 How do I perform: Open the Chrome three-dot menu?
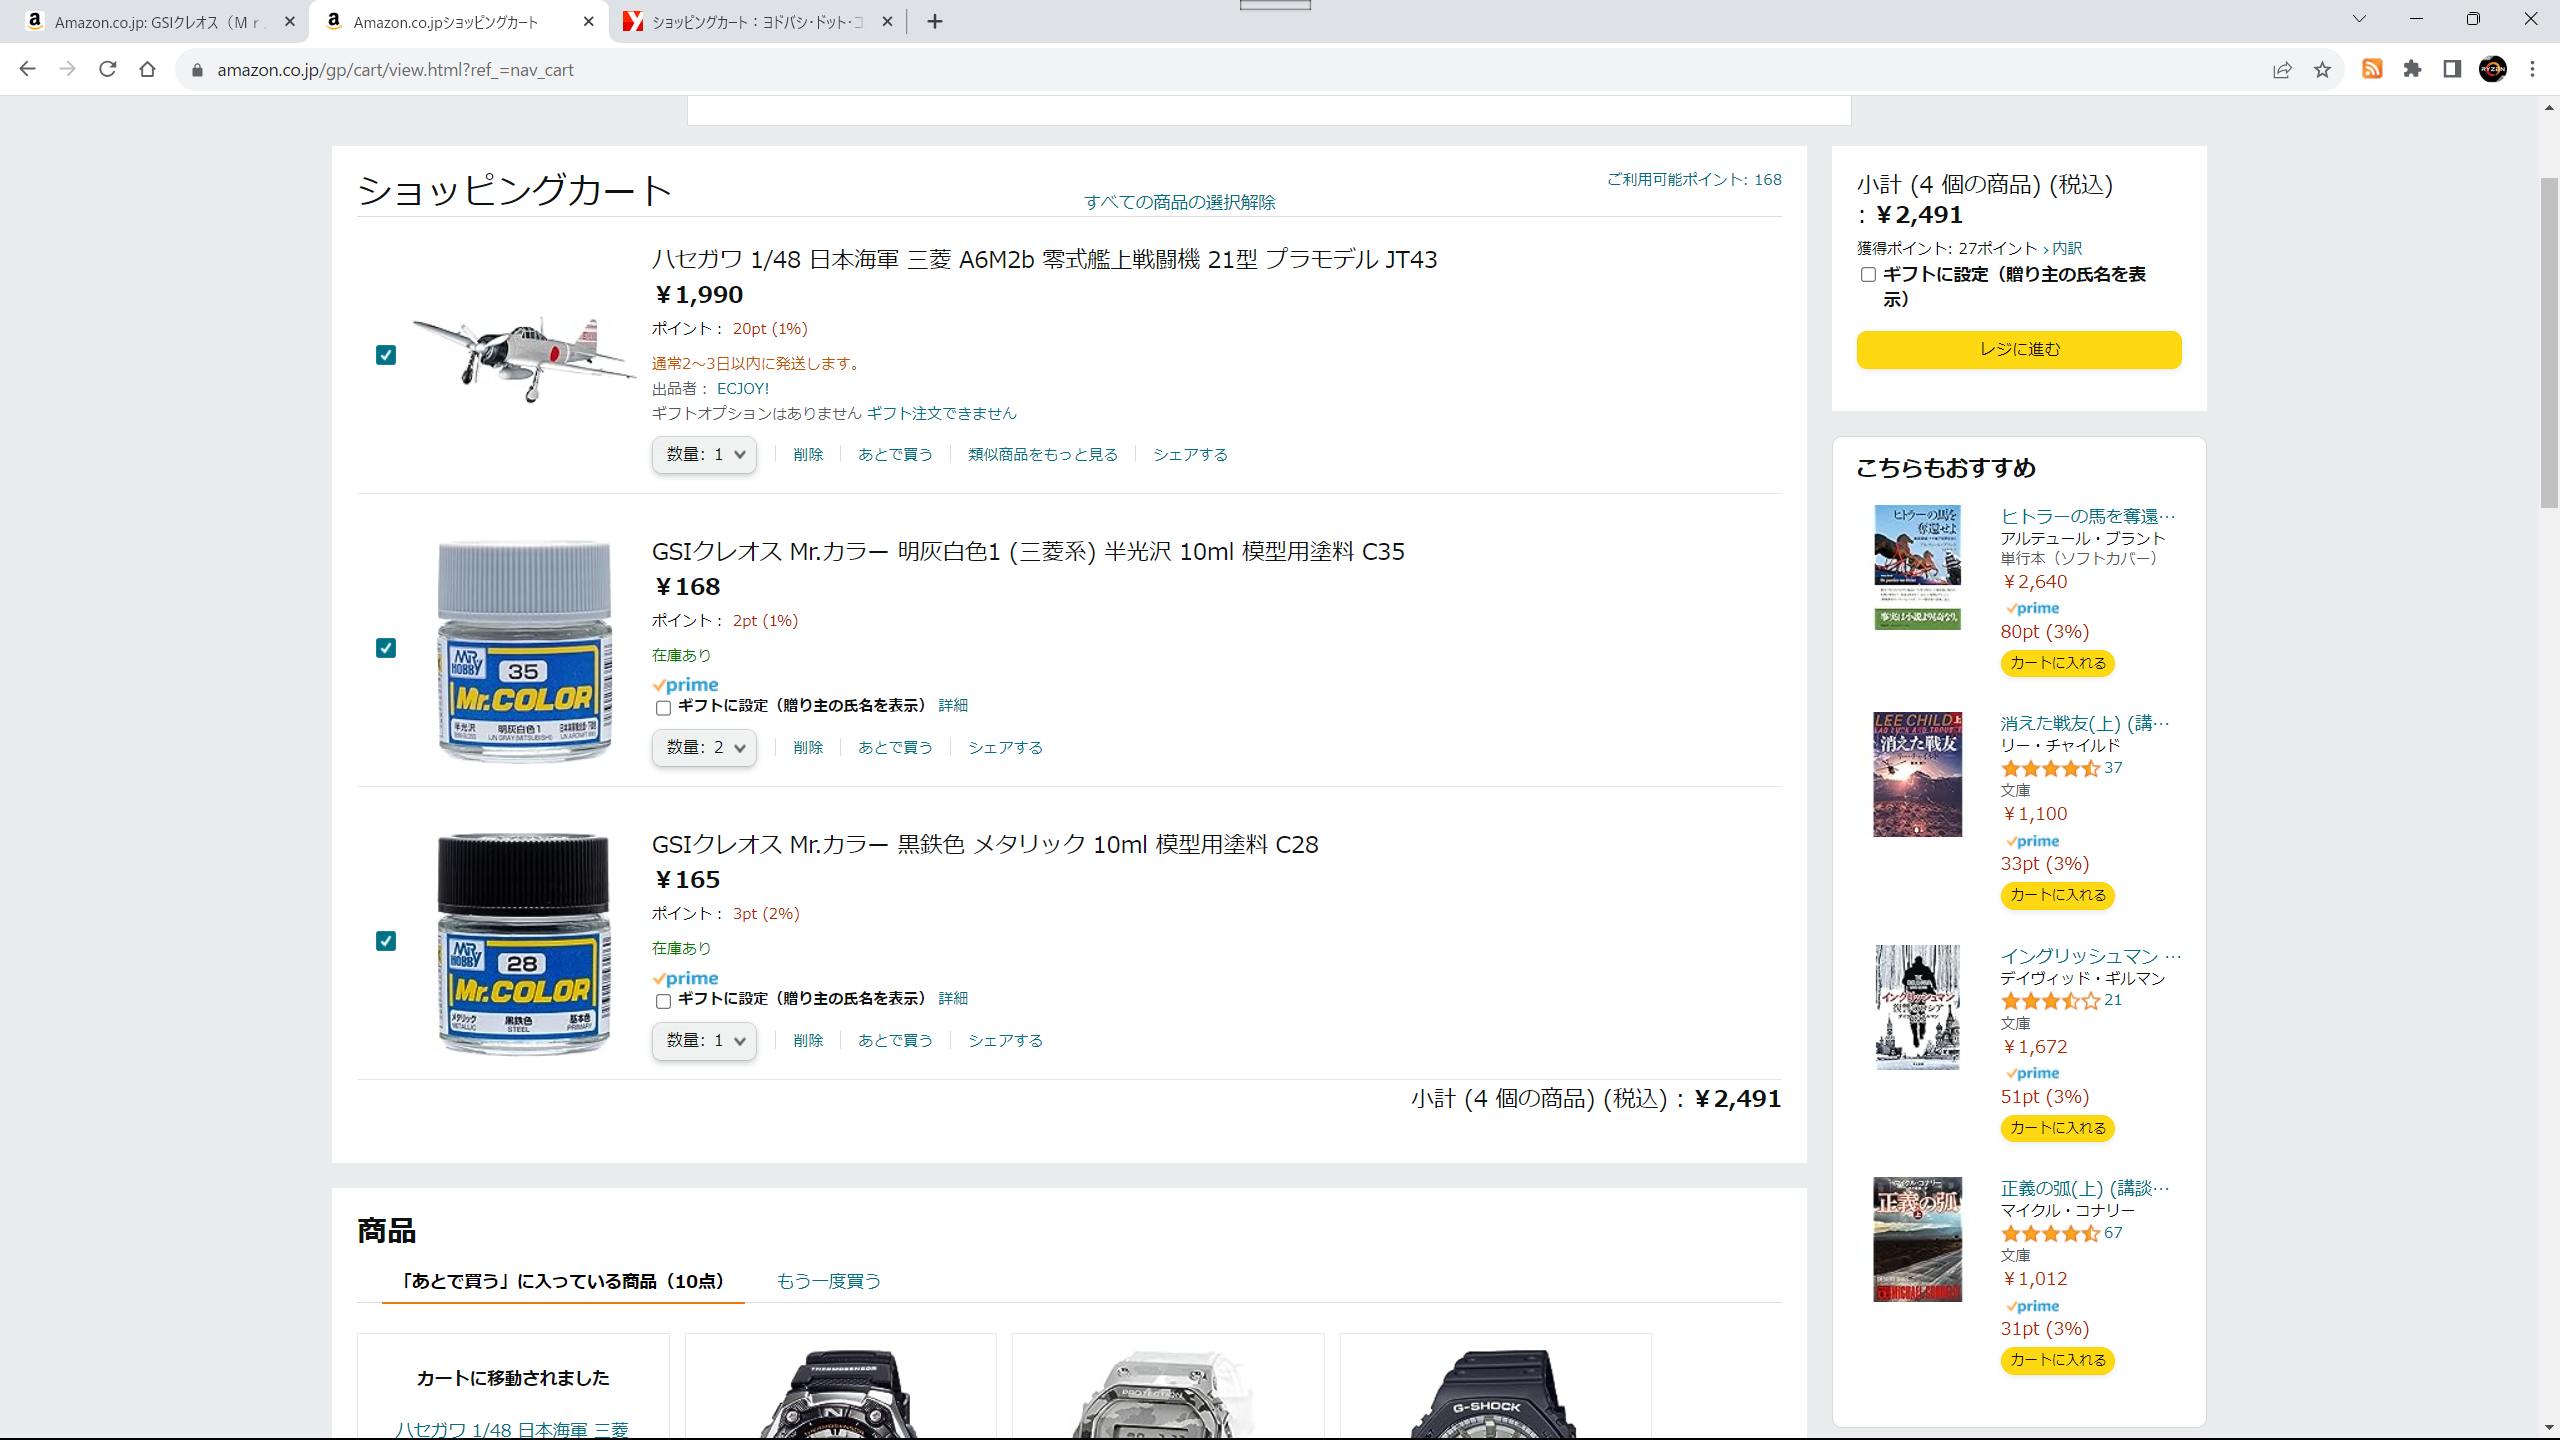pyautogui.click(x=2532, y=69)
